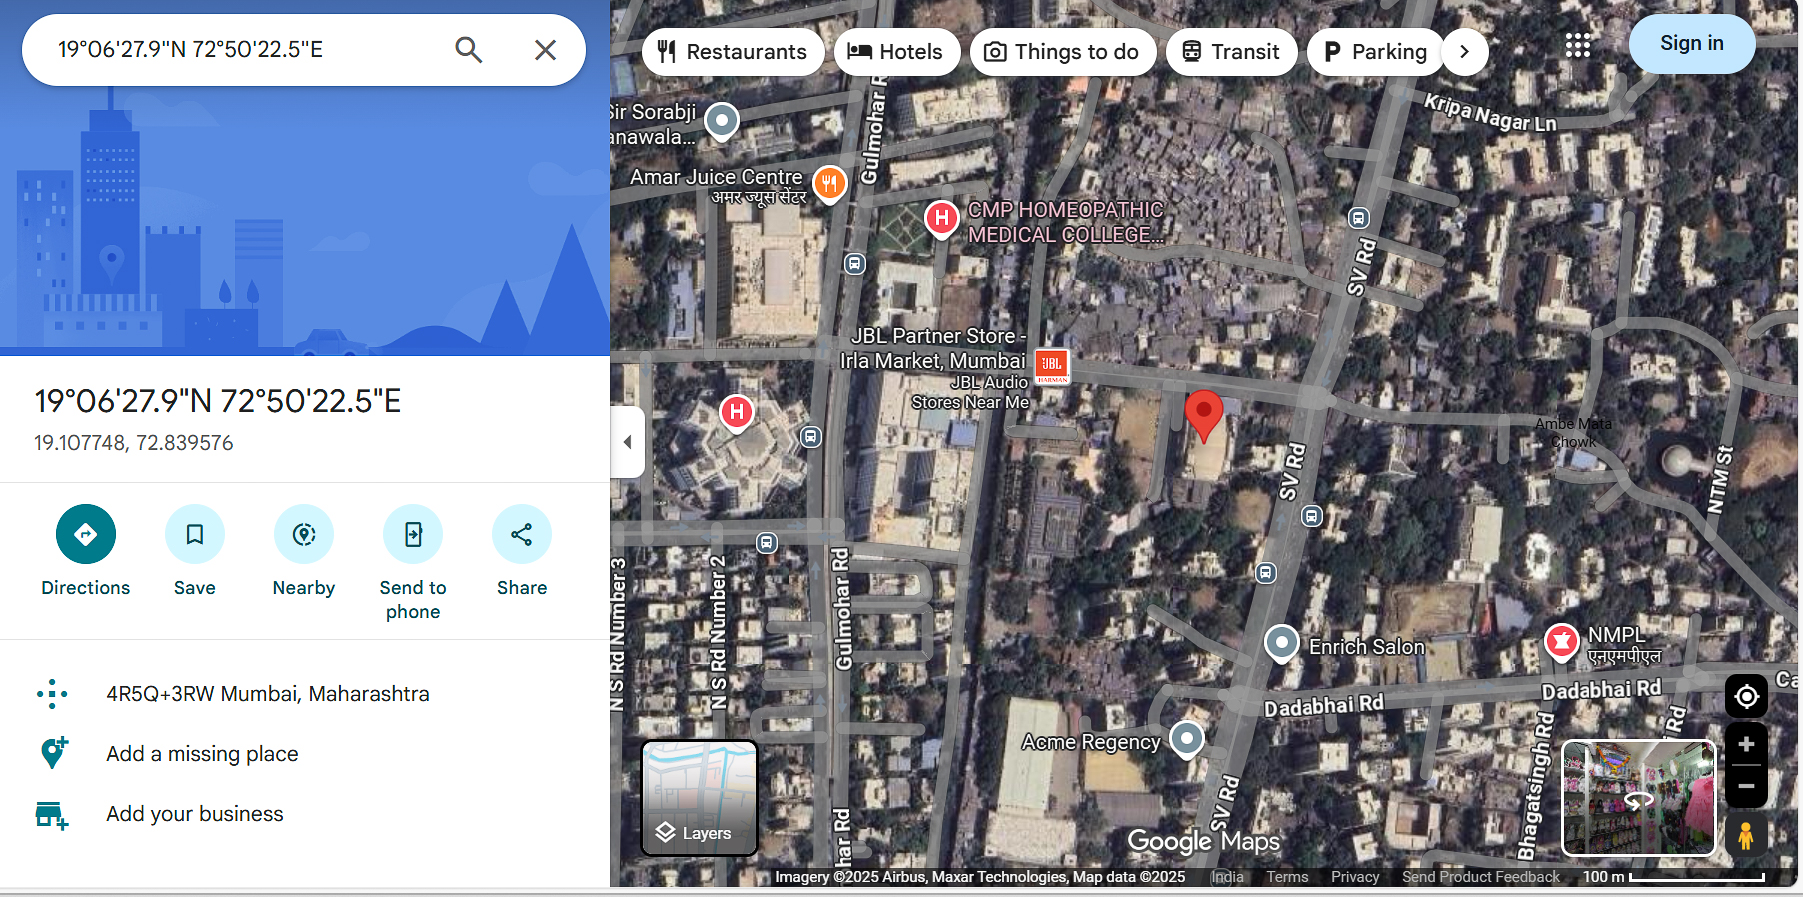1803x897 pixels.
Task: Click the India region link
Action: pyautogui.click(x=1227, y=877)
